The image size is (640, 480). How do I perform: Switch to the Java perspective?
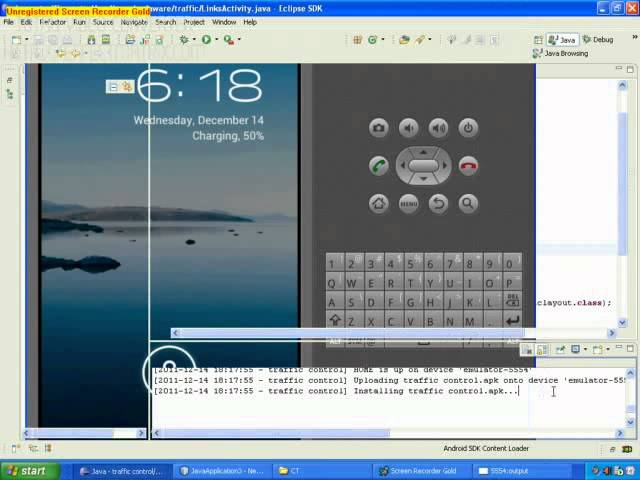[562, 40]
